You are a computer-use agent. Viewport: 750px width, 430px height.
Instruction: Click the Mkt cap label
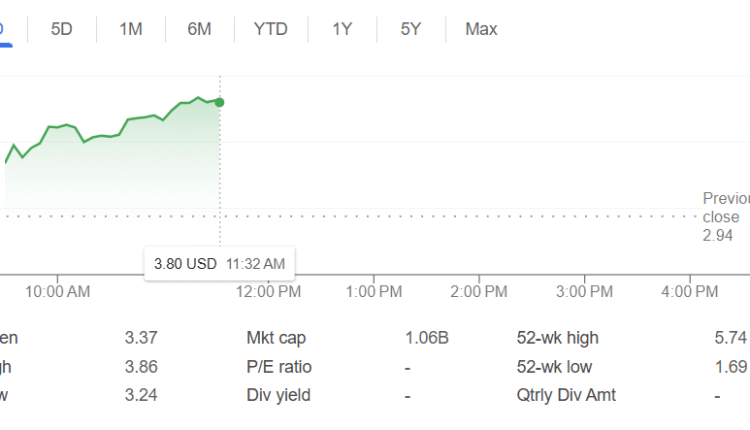click(276, 338)
